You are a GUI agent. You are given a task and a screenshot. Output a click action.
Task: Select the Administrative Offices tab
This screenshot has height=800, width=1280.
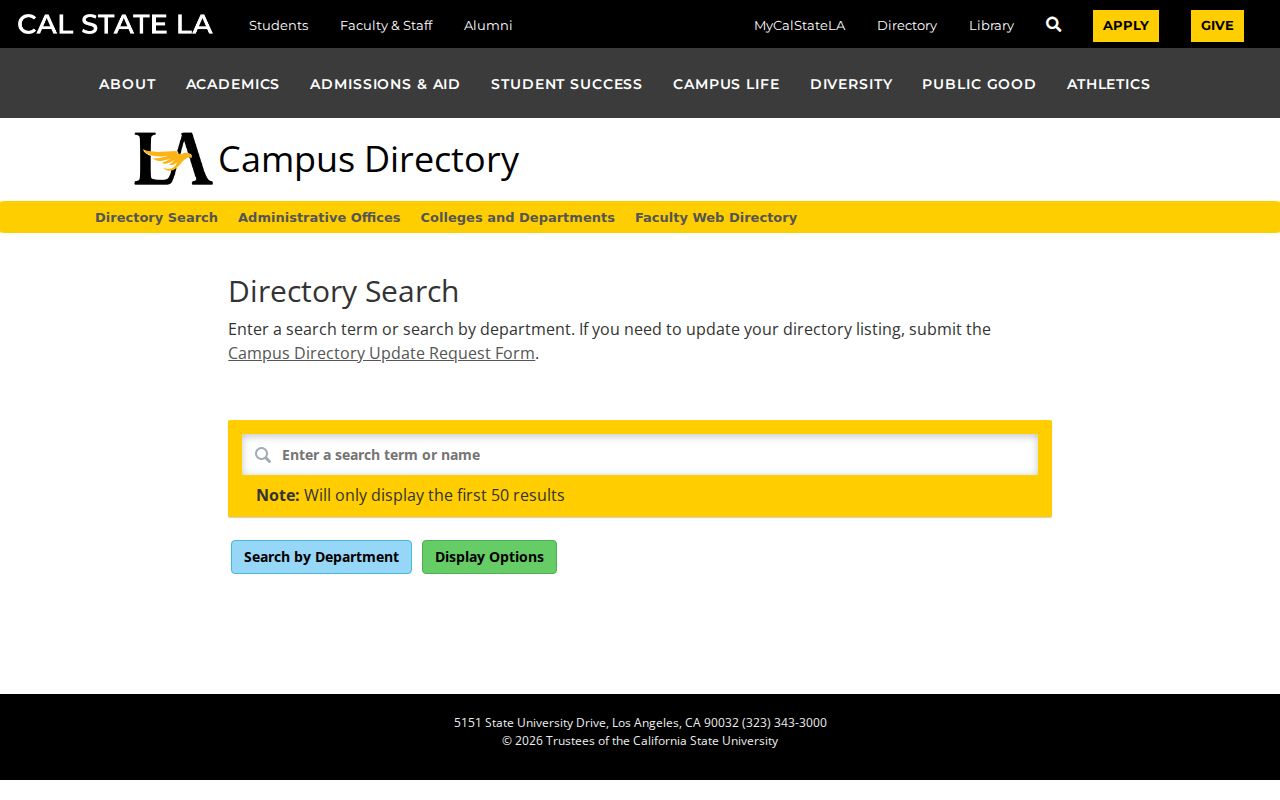coord(319,217)
